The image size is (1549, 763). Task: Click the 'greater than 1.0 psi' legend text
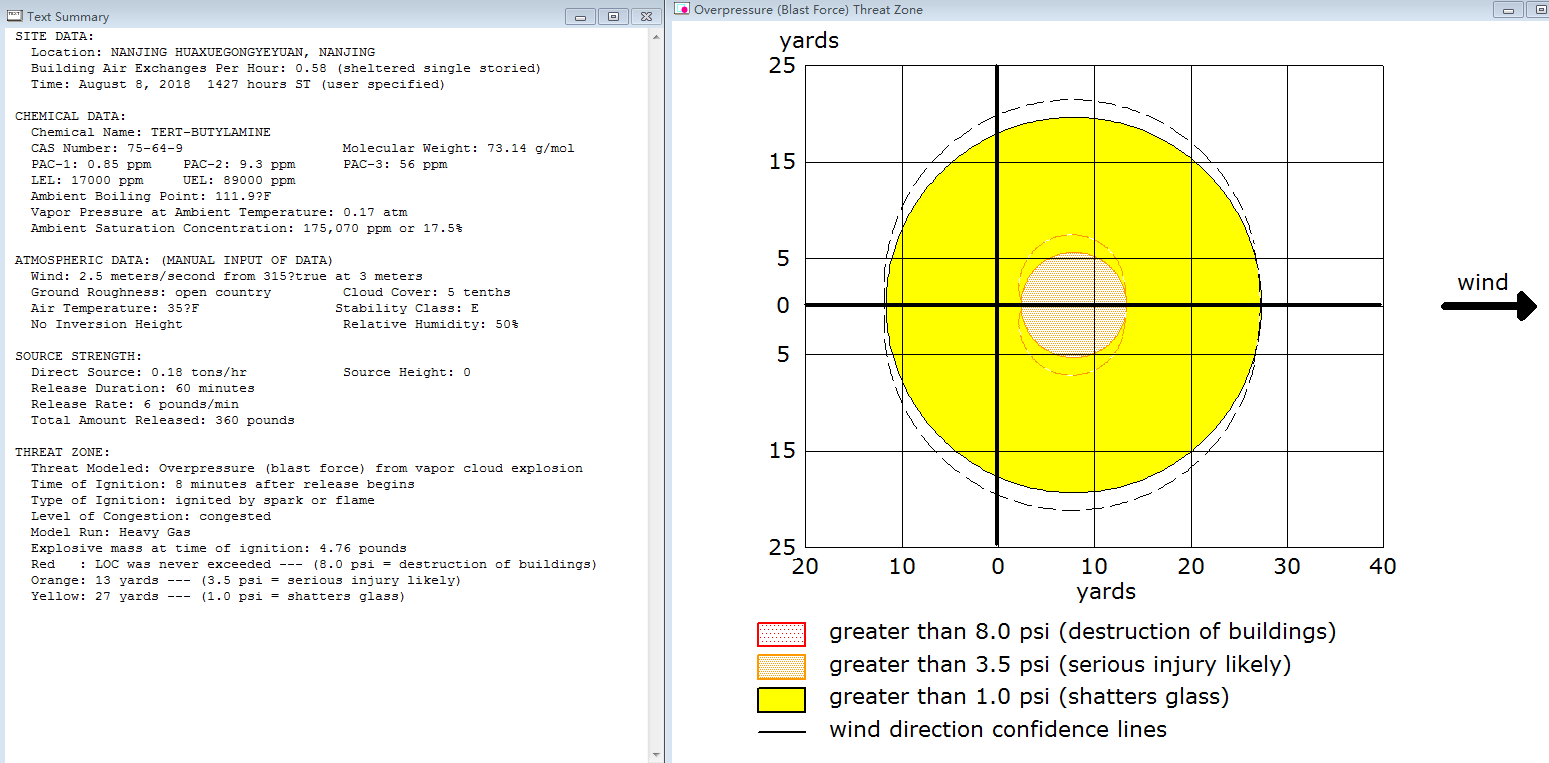(1029, 697)
